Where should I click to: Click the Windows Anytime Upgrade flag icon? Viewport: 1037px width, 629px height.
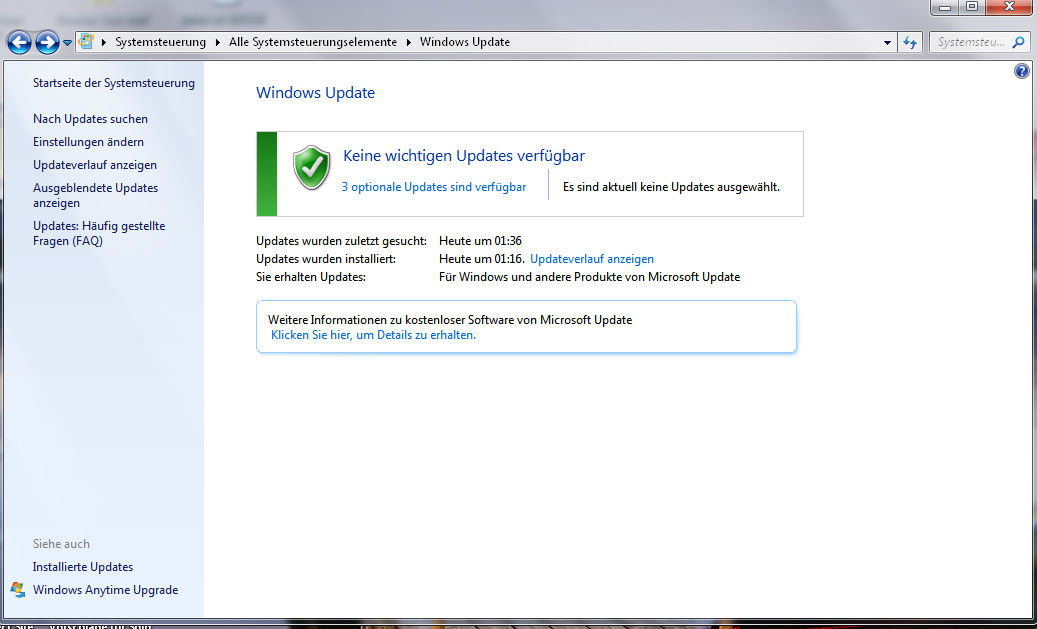[18, 589]
